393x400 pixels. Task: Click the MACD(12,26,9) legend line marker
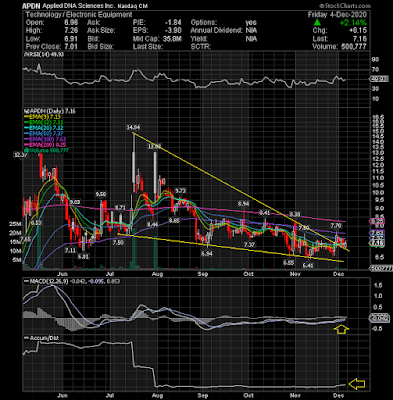[x=26, y=282]
